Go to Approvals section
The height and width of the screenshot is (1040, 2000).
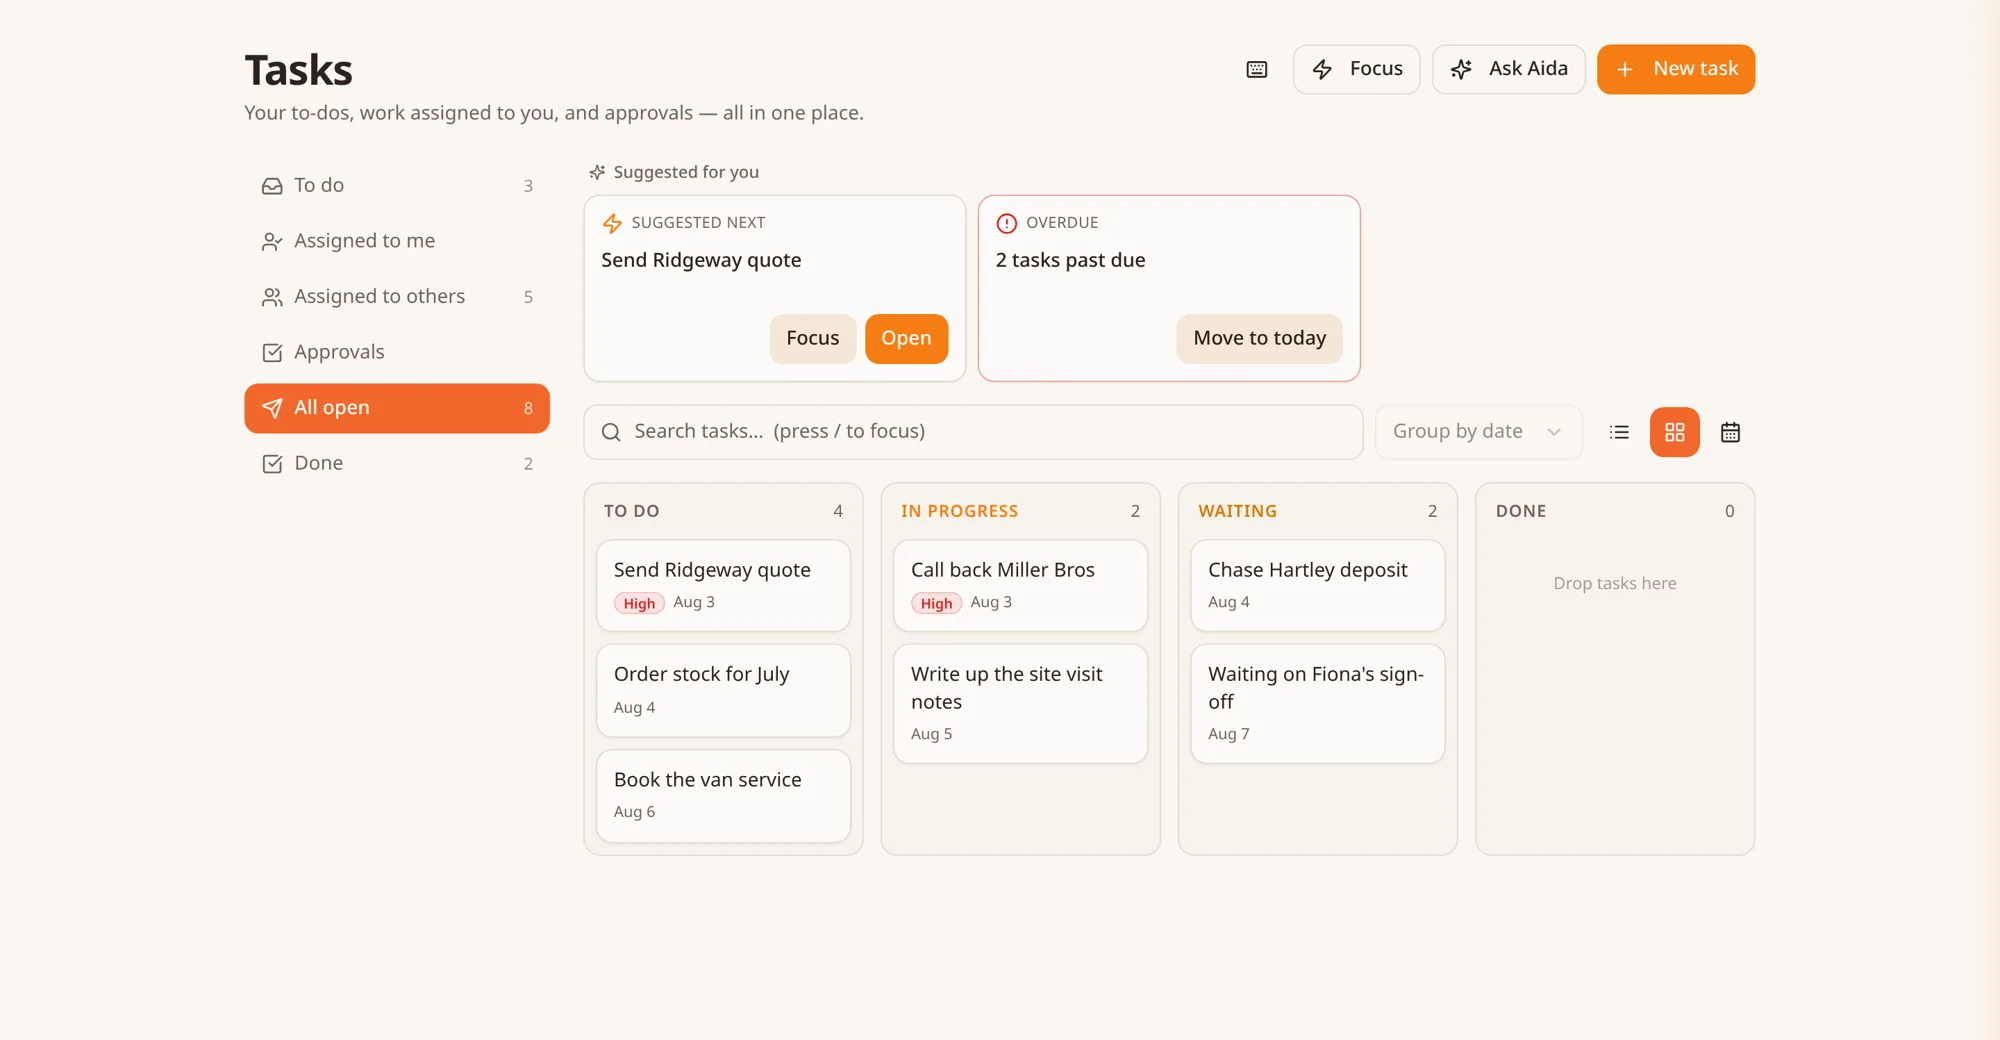coord(397,352)
